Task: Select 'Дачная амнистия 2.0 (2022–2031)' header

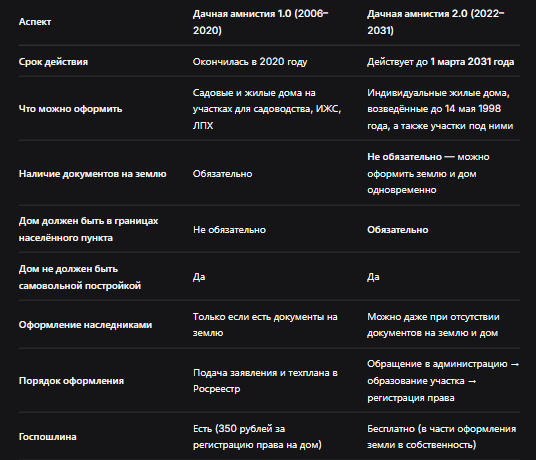Action: click(x=436, y=22)
